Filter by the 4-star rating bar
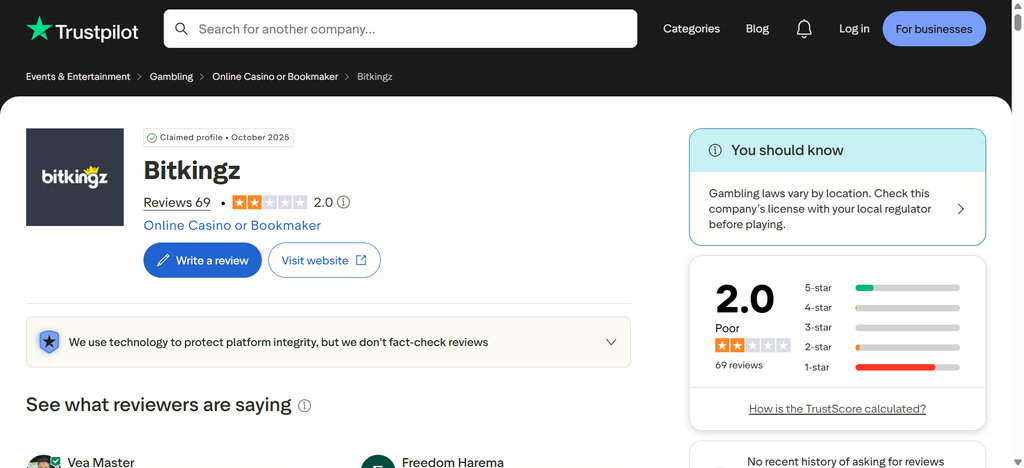Screen dimensions: 1024x468 pyautogui.click(x=882, y=307)
